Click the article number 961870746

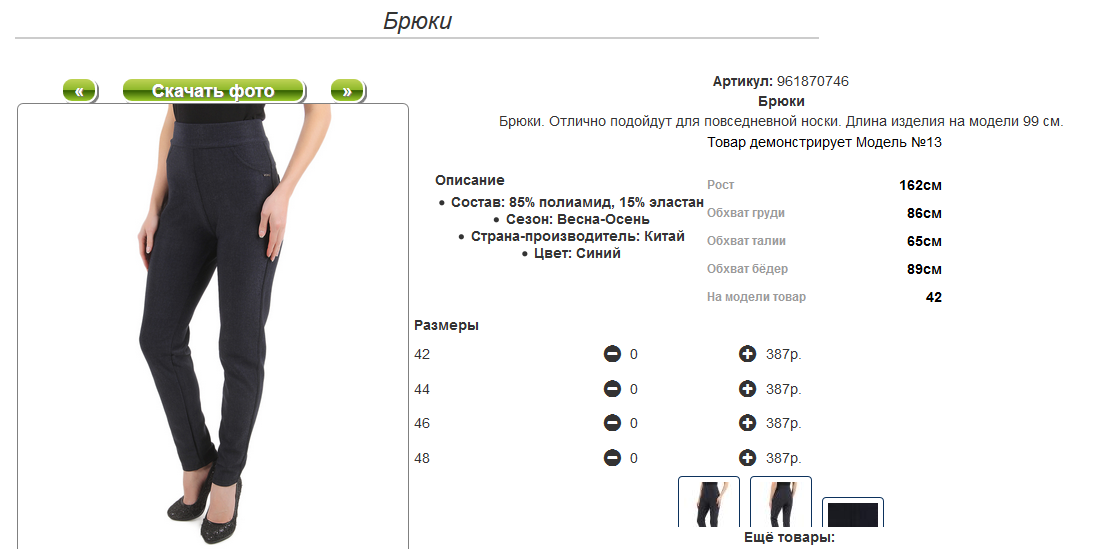pyautogui.click(x=813, y=81)
